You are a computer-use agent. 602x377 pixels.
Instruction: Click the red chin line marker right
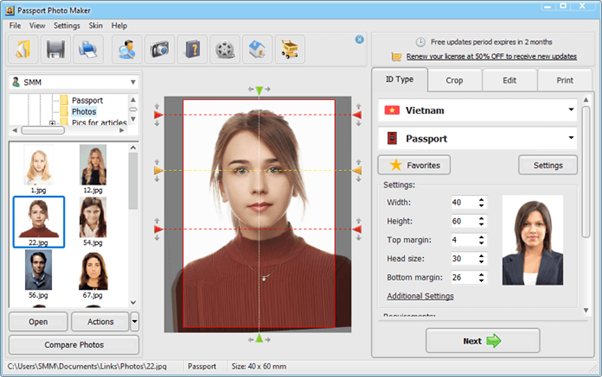pyautogui.click(x=357, y=229)
